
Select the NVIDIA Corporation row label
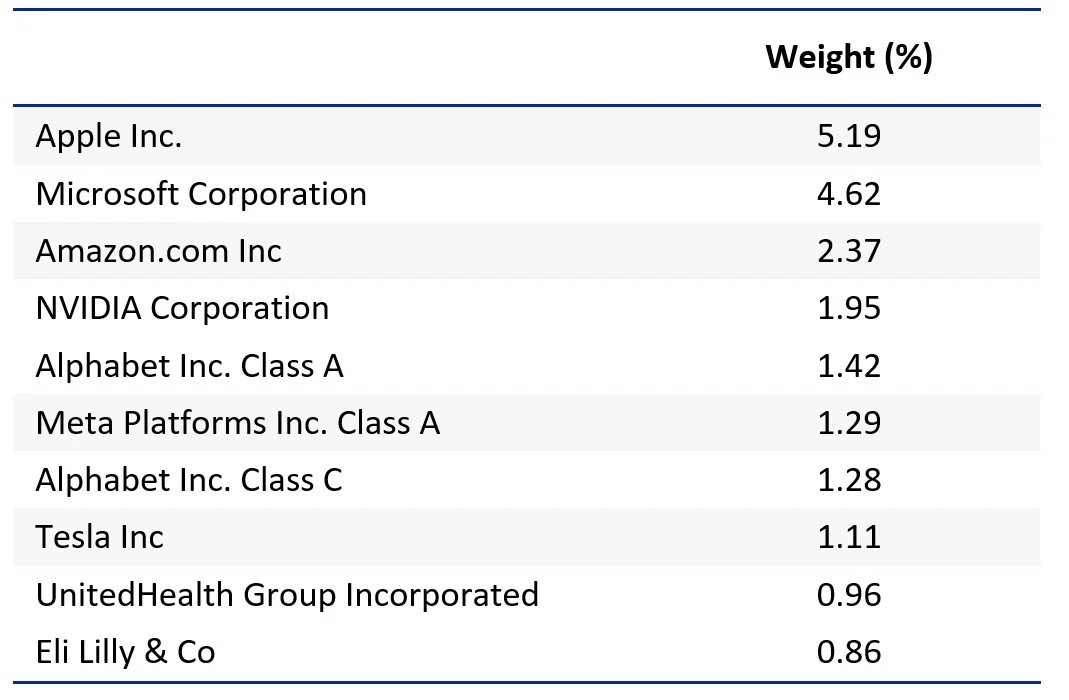coord(182,308)
